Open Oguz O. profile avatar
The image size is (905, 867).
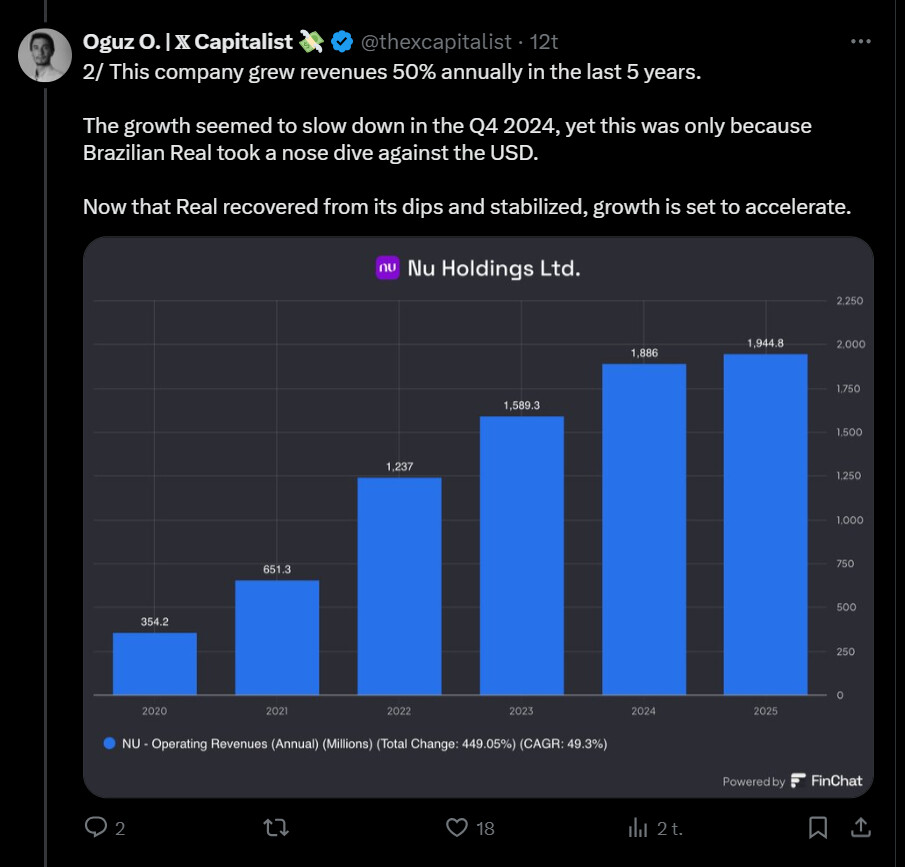(44, 56)
